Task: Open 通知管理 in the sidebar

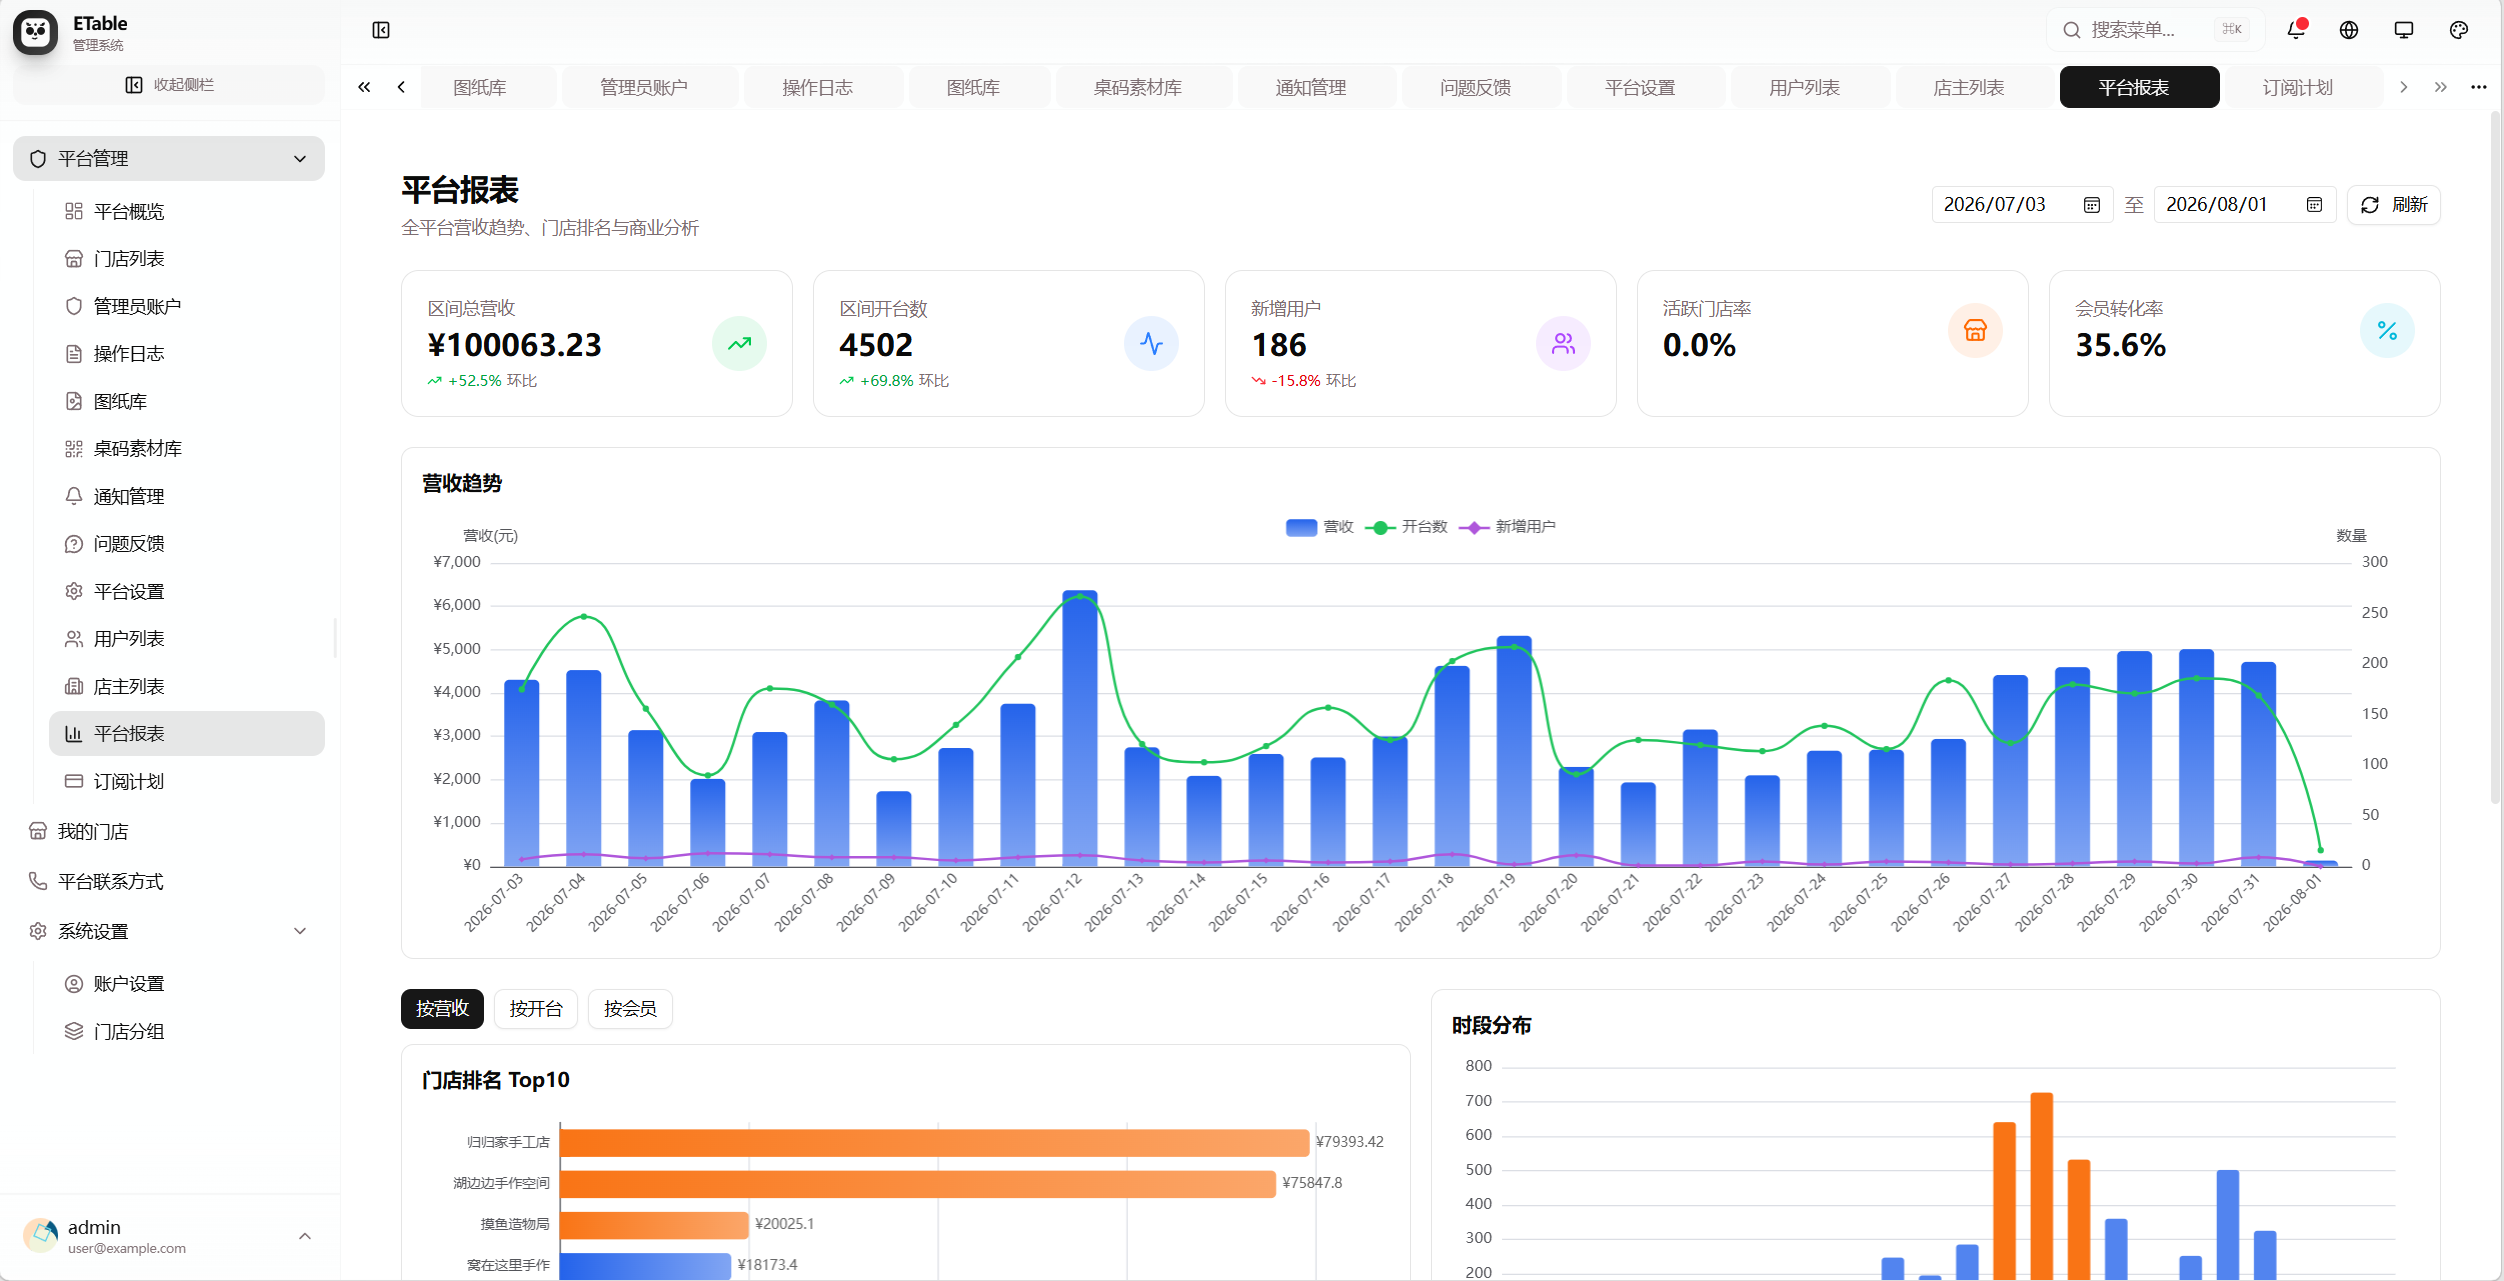Action: [187, 496]
